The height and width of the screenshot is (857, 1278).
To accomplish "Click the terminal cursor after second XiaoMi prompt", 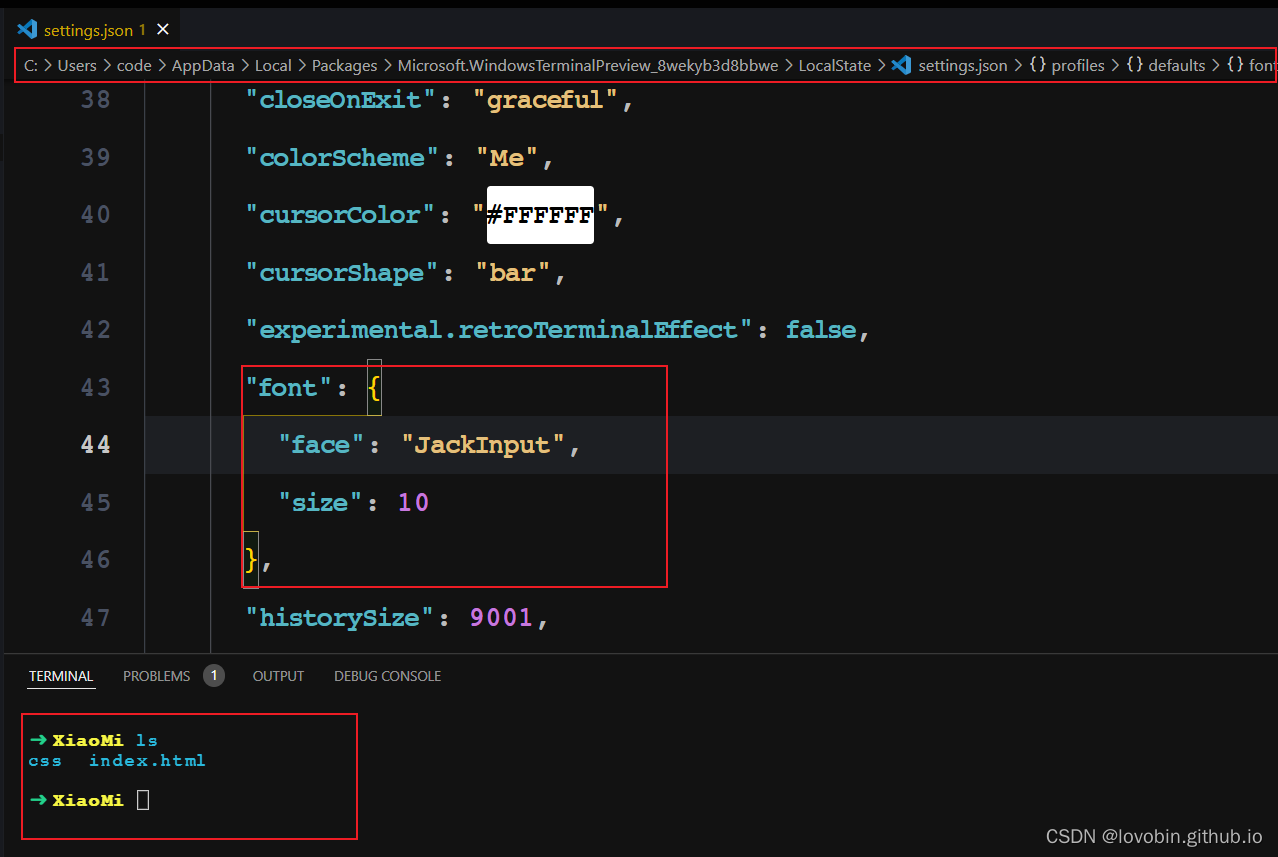I will pos(143,800).
